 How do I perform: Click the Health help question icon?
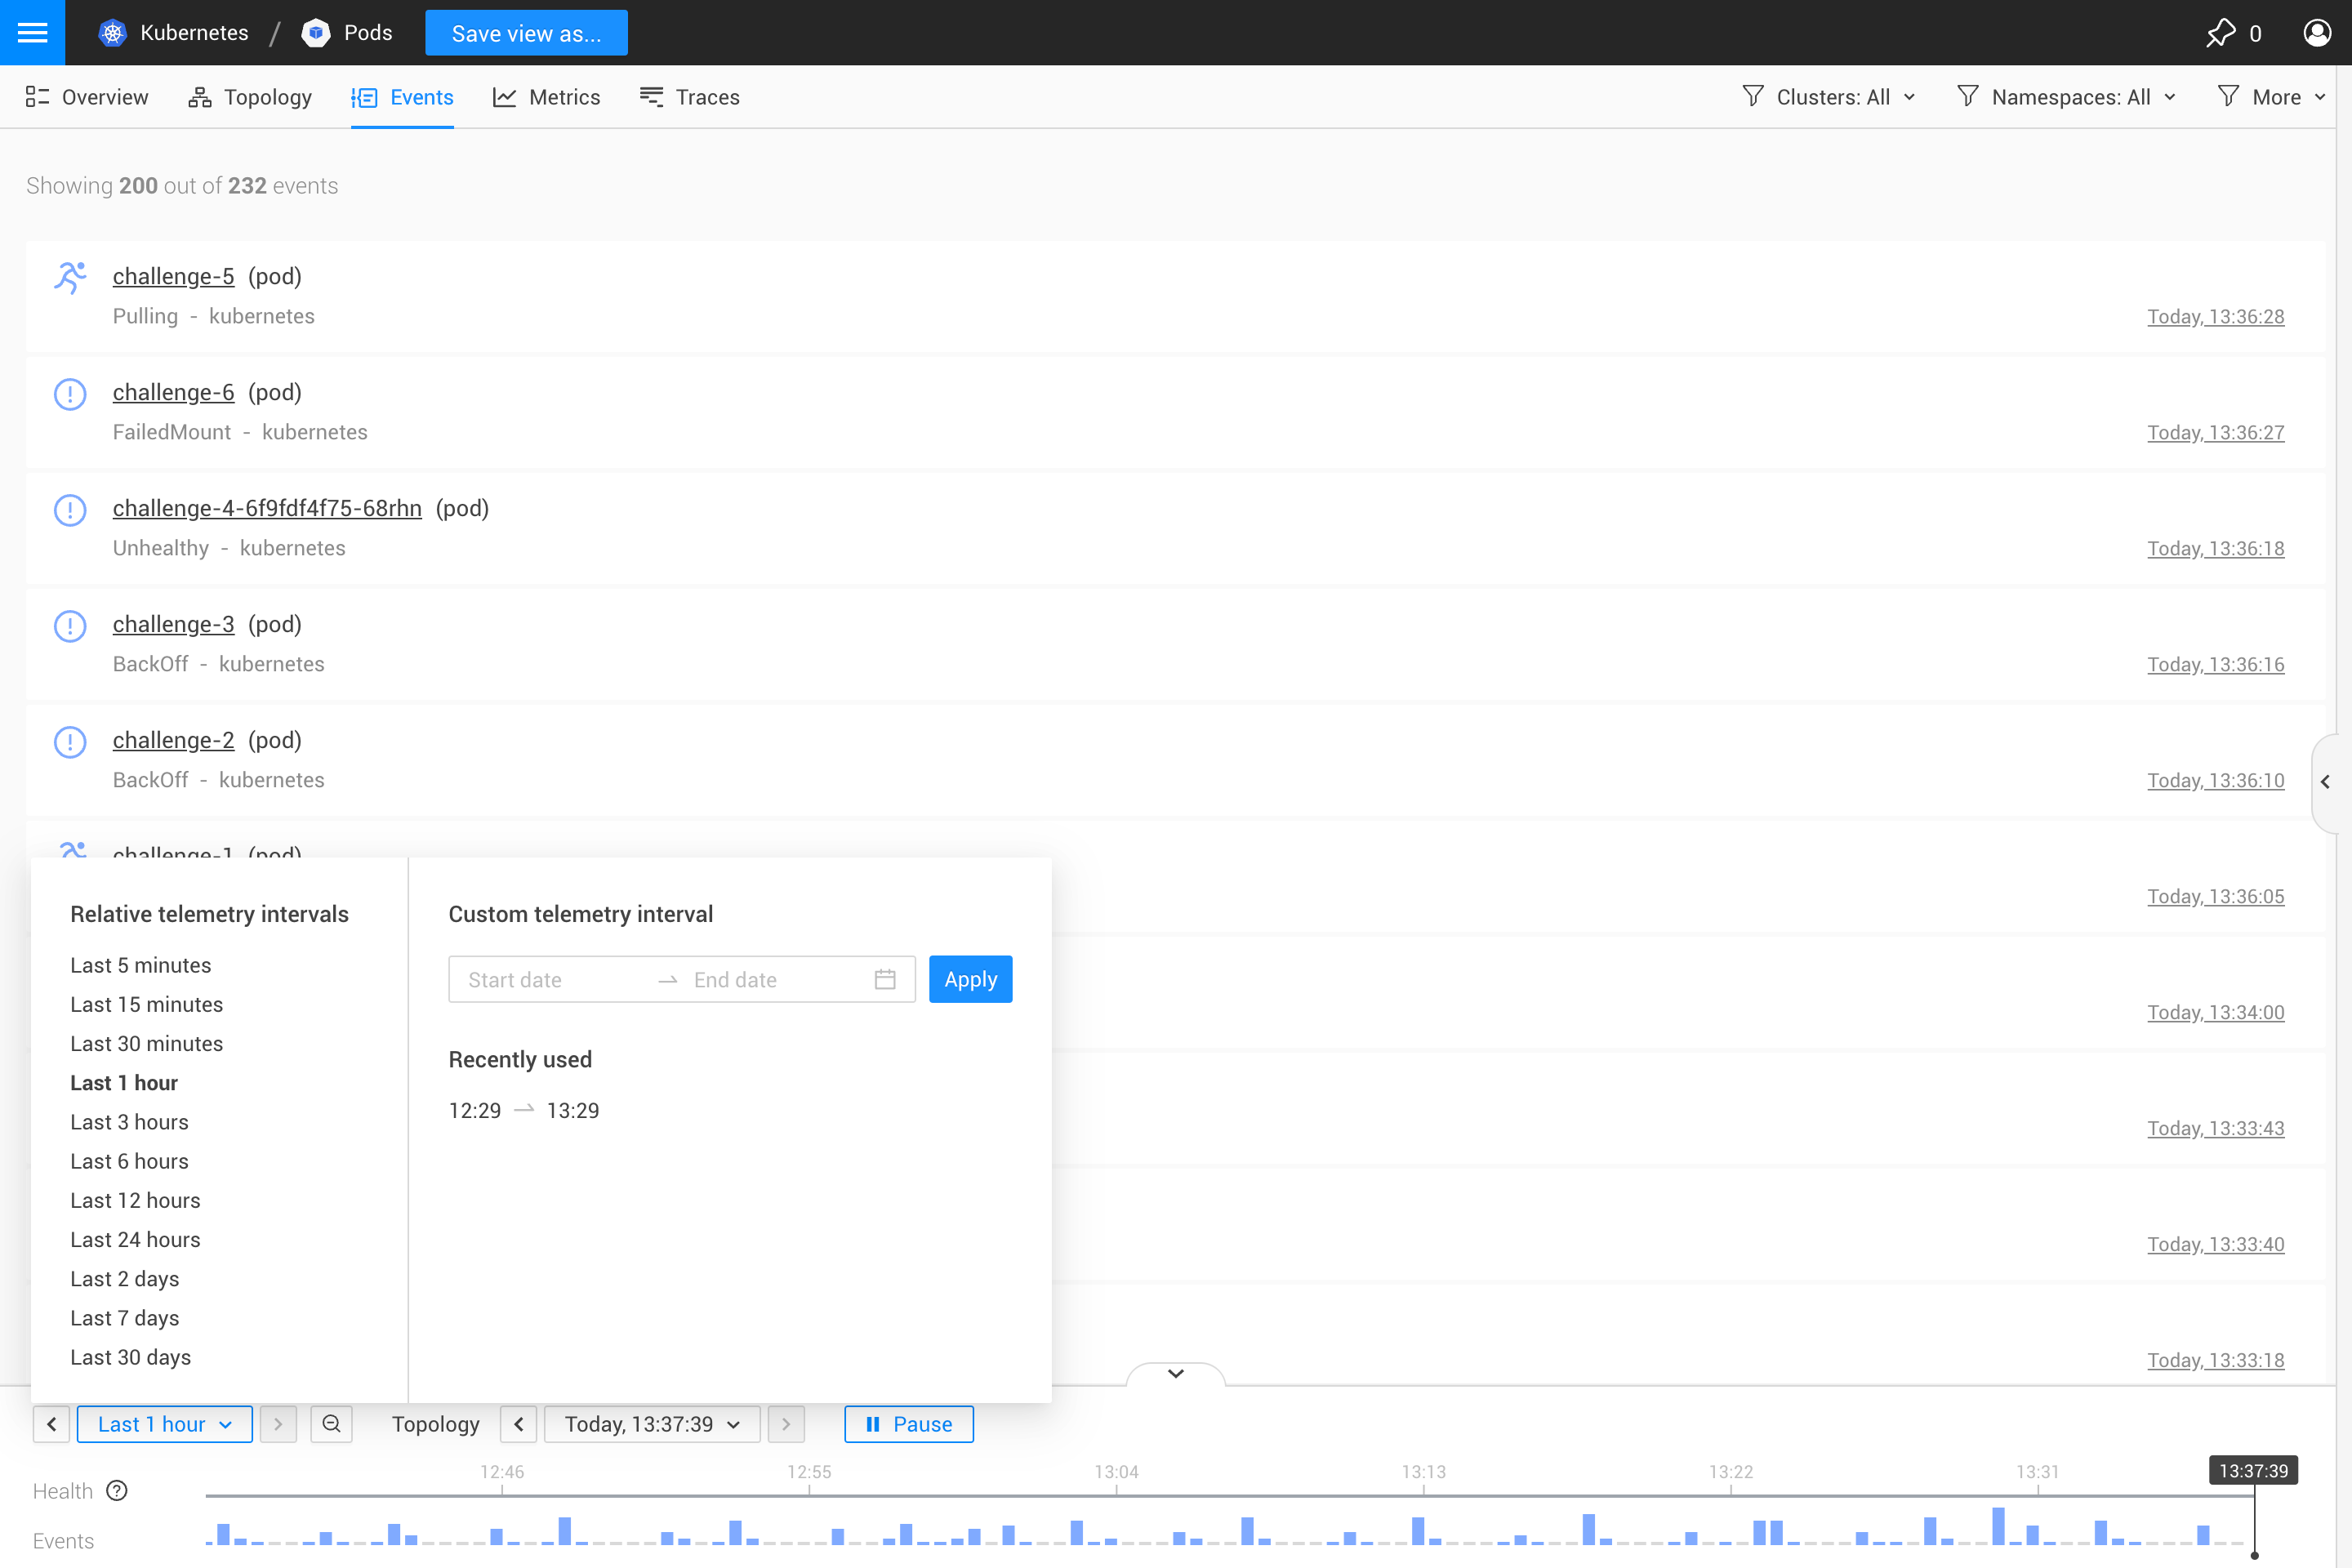[117, 1490]
